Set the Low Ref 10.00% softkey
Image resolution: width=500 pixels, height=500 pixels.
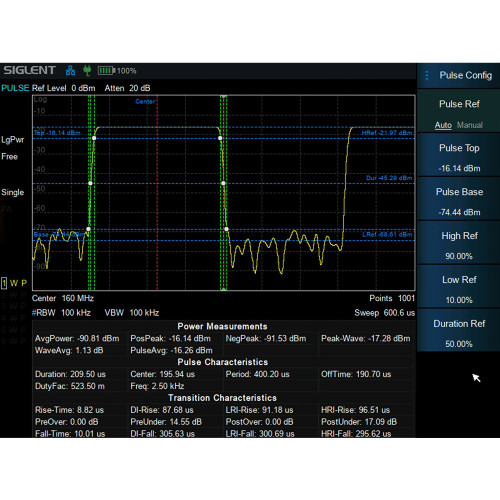[459, 287]
